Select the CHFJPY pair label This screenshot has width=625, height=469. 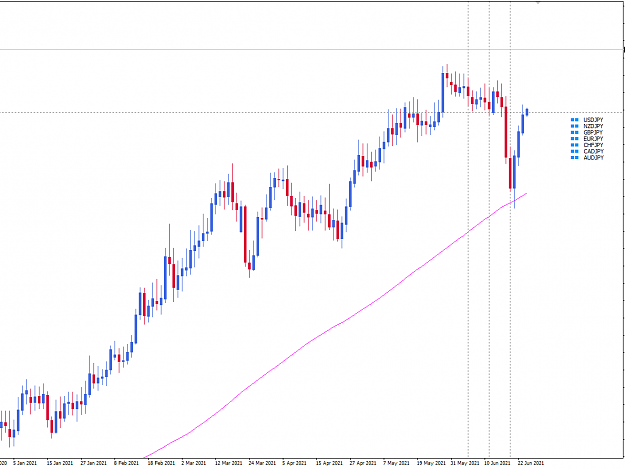593,145
